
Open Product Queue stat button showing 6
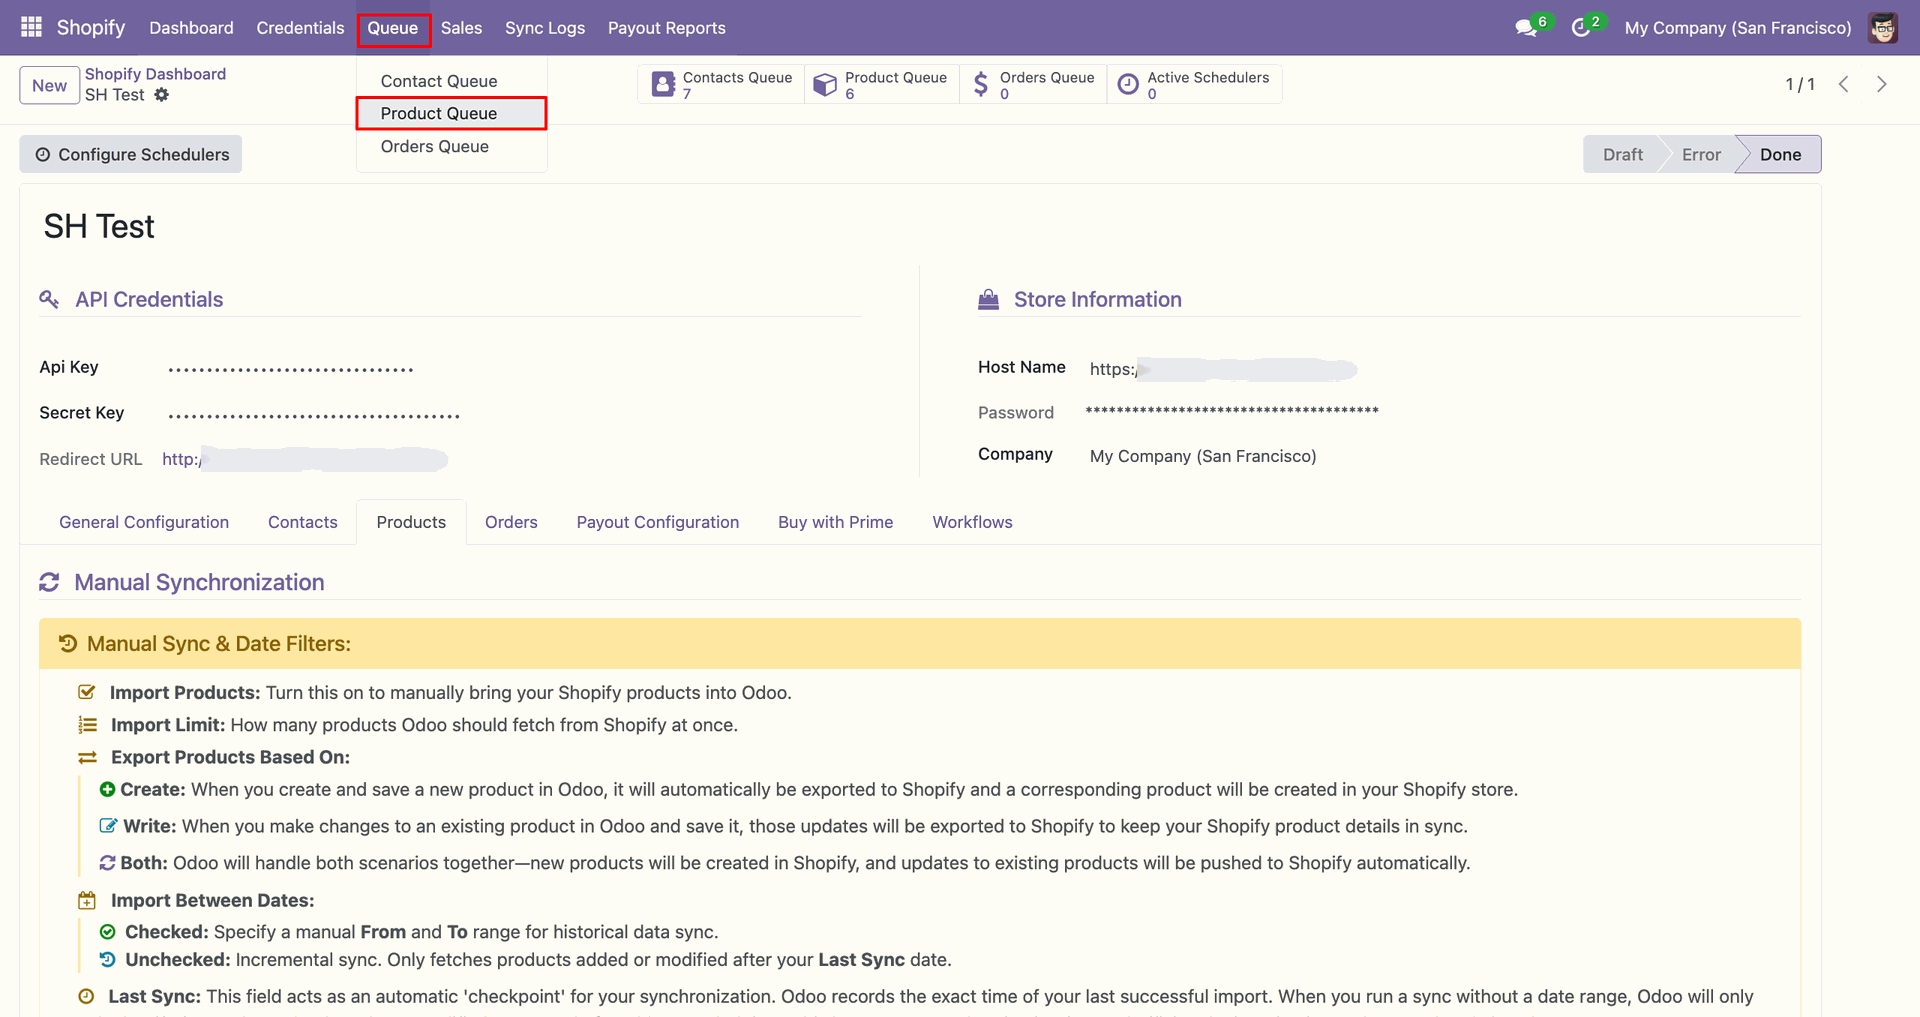tap(881, 84)
